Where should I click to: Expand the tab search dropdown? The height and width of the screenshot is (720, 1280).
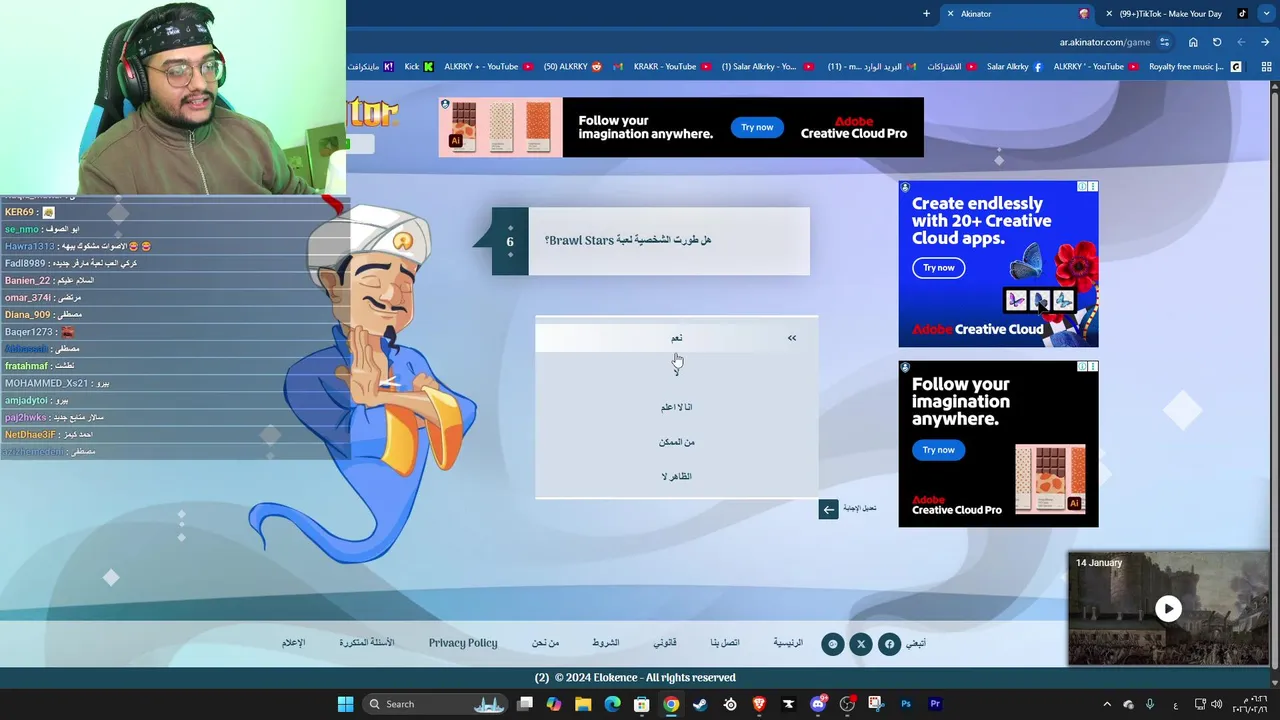coord(1266,14)
